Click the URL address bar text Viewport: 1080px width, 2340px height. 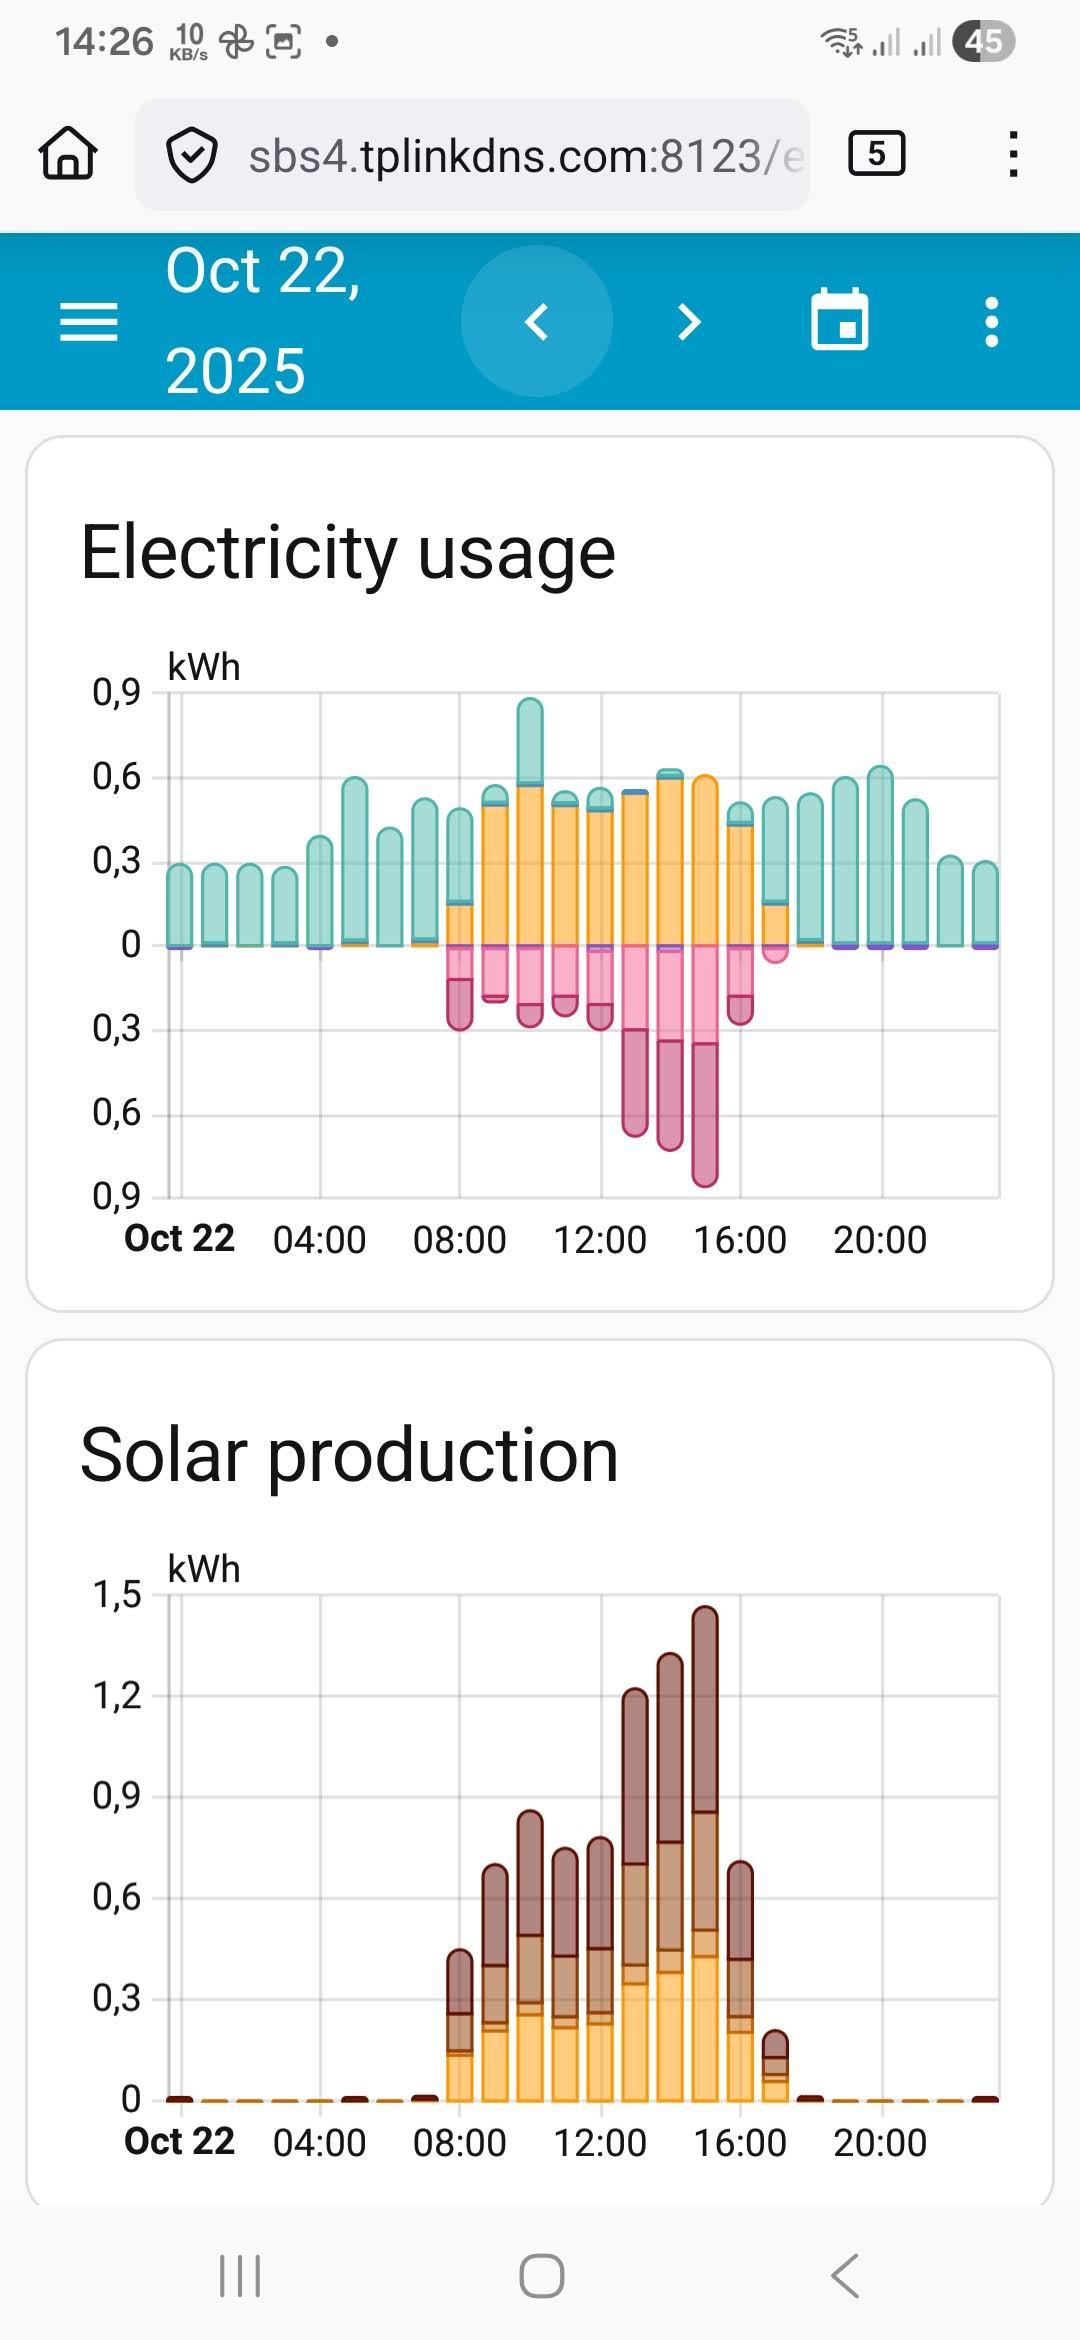[x=525, y=156]
